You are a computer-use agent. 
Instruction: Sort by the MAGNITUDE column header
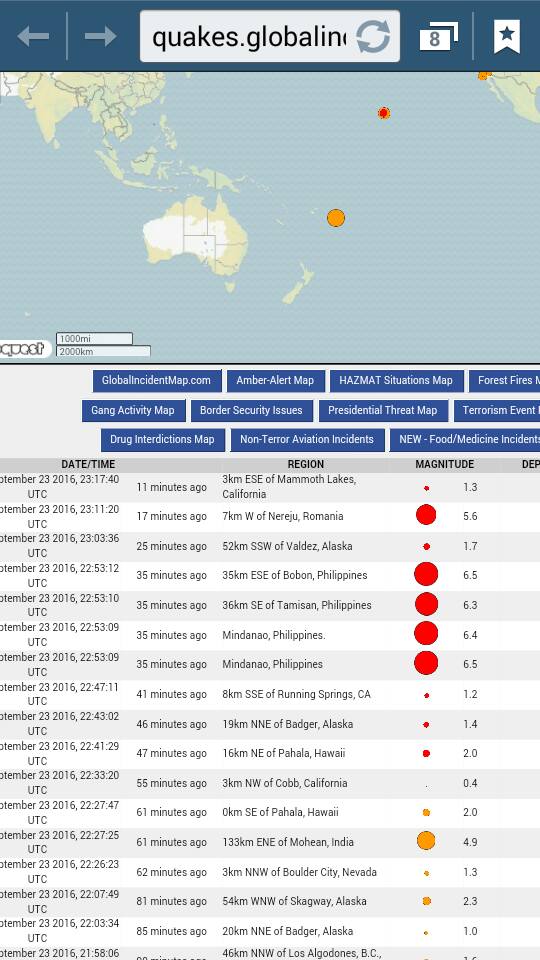tap(444, 465)
